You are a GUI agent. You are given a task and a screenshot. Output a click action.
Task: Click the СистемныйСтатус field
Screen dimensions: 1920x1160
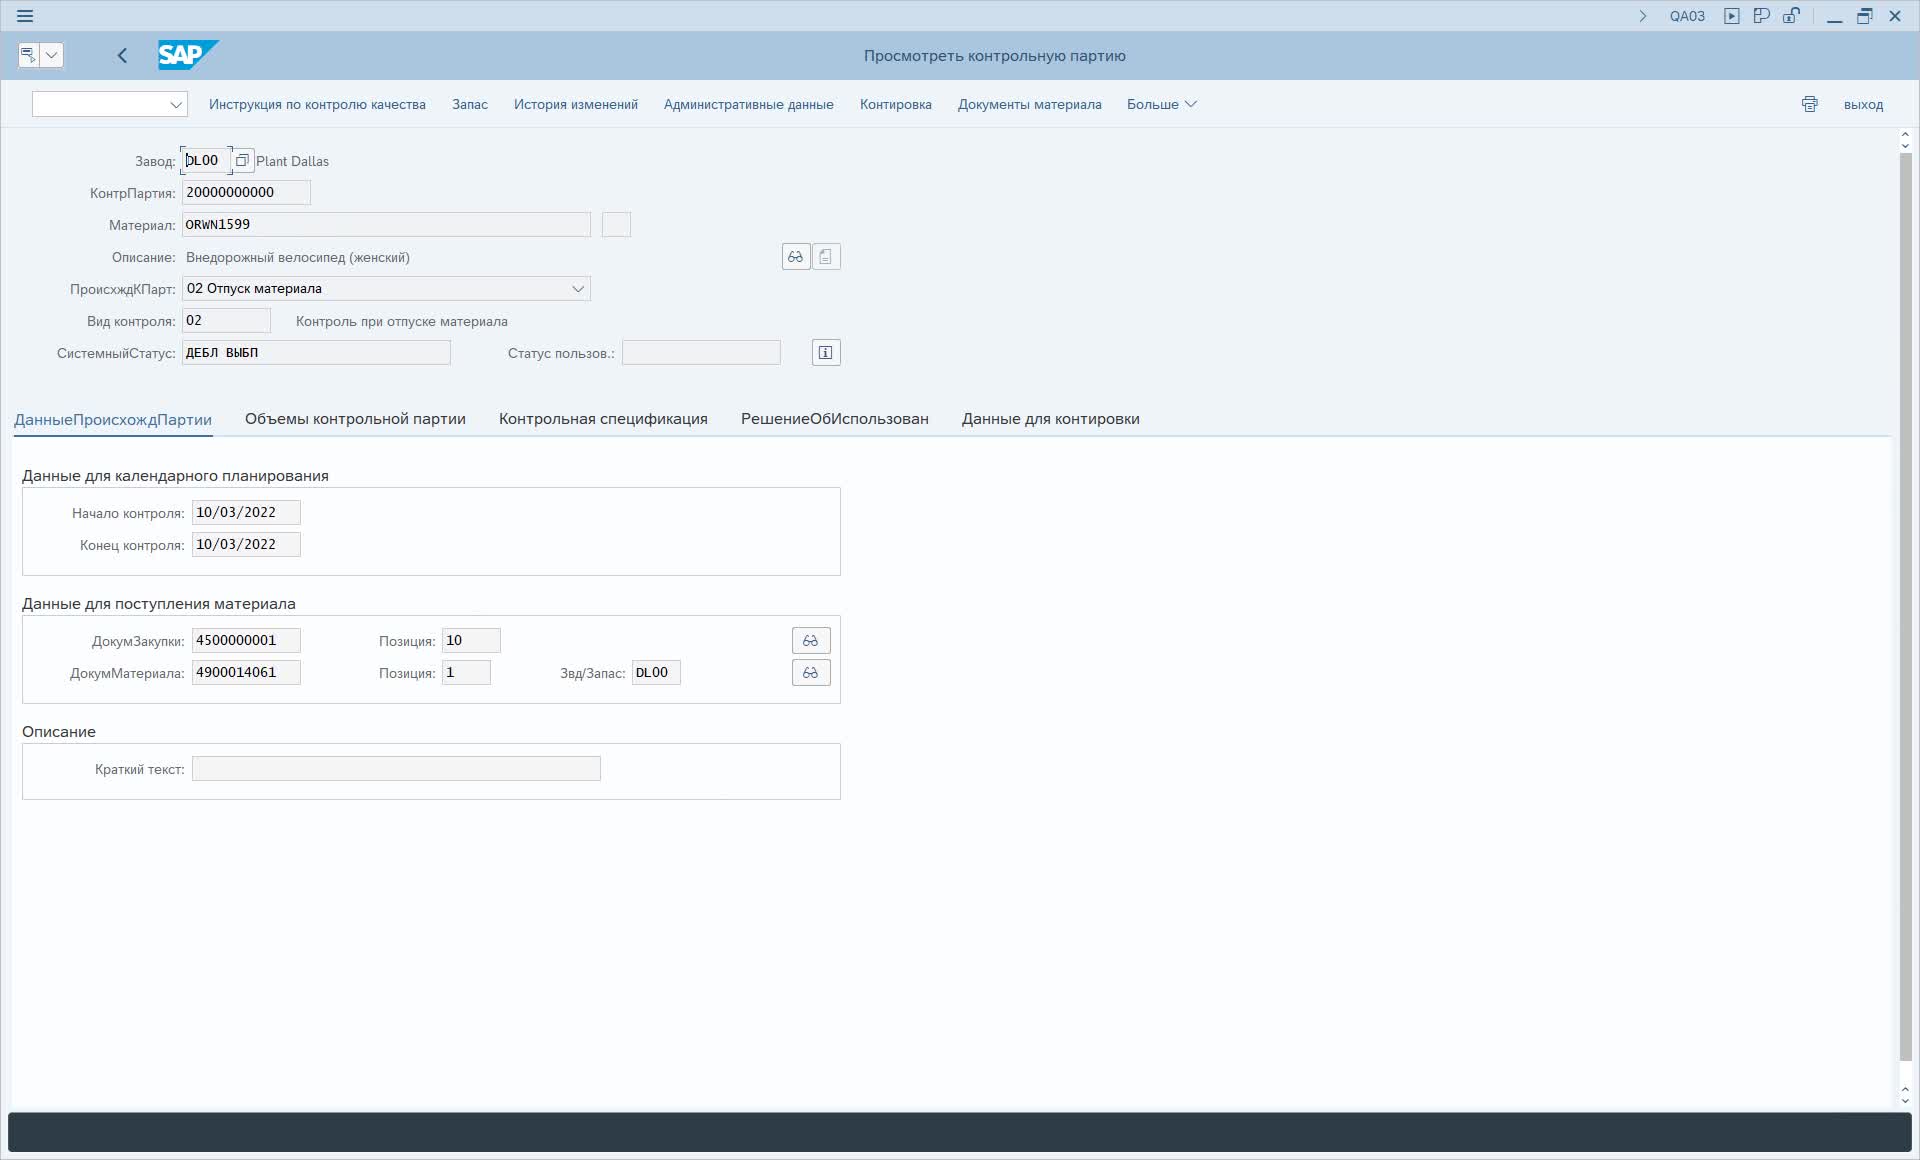(x=316, y=352)
